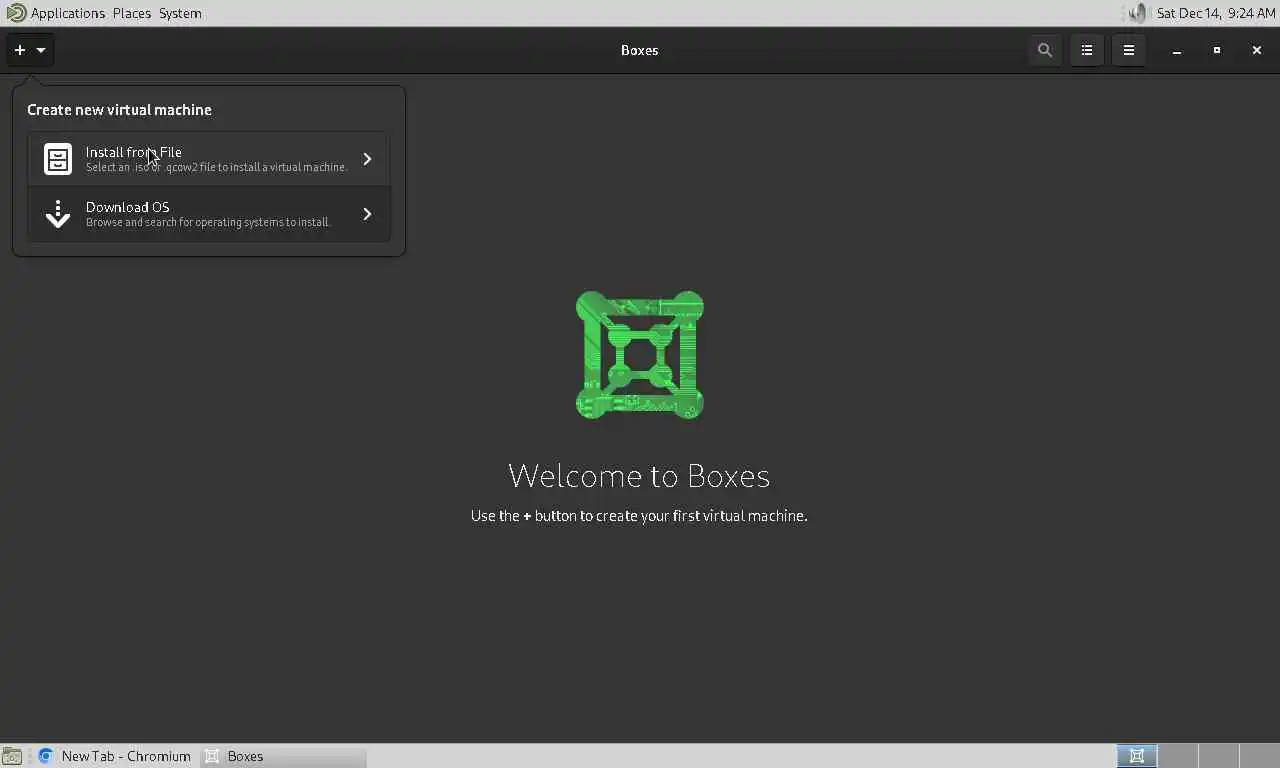Click the show desktop icon in bottom panel

(x=12, y=756)
